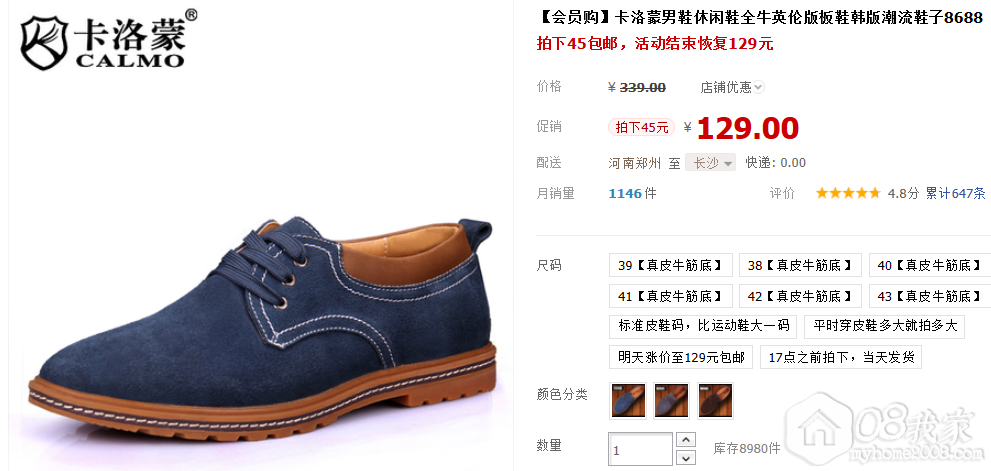
Task: Decrease quantity with the down arrow
Action: coord(686,457)
